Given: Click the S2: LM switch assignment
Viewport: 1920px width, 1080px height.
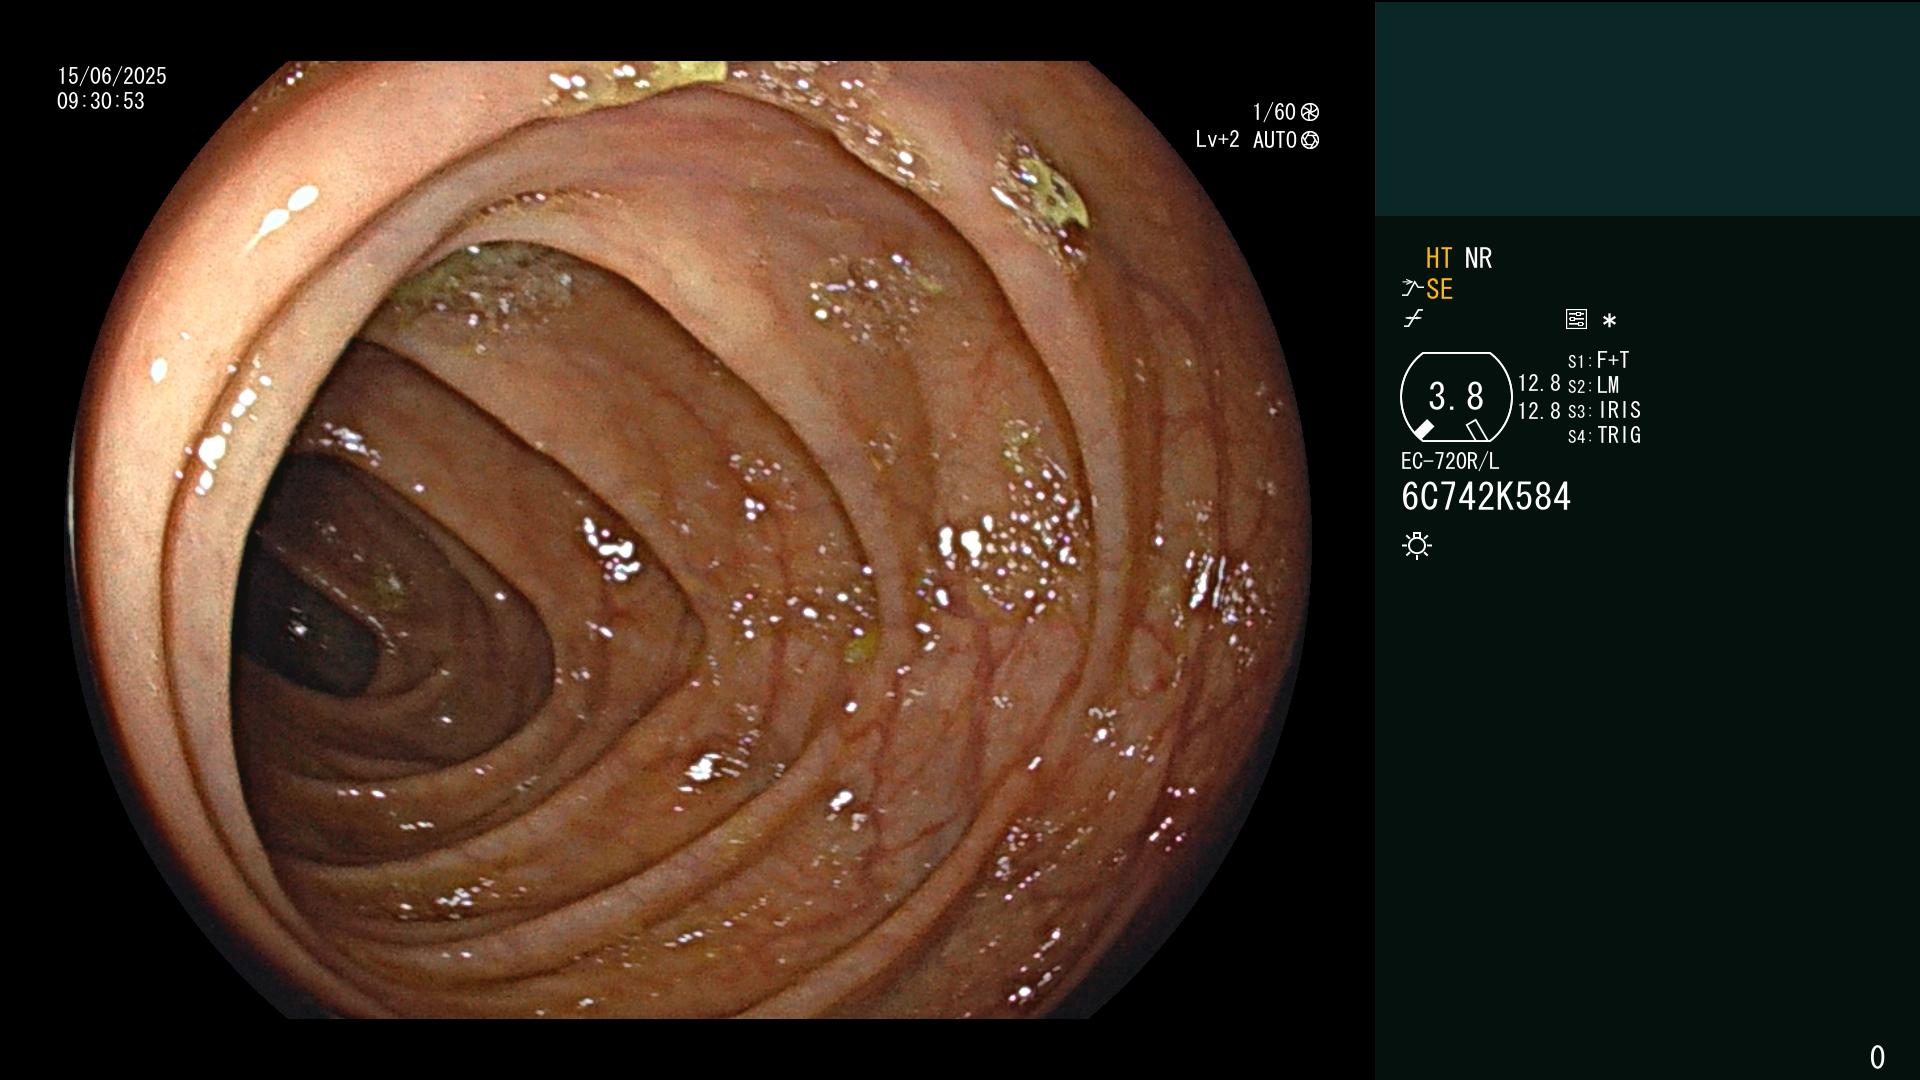Looking at the screenshot, I should point(1594,385).
